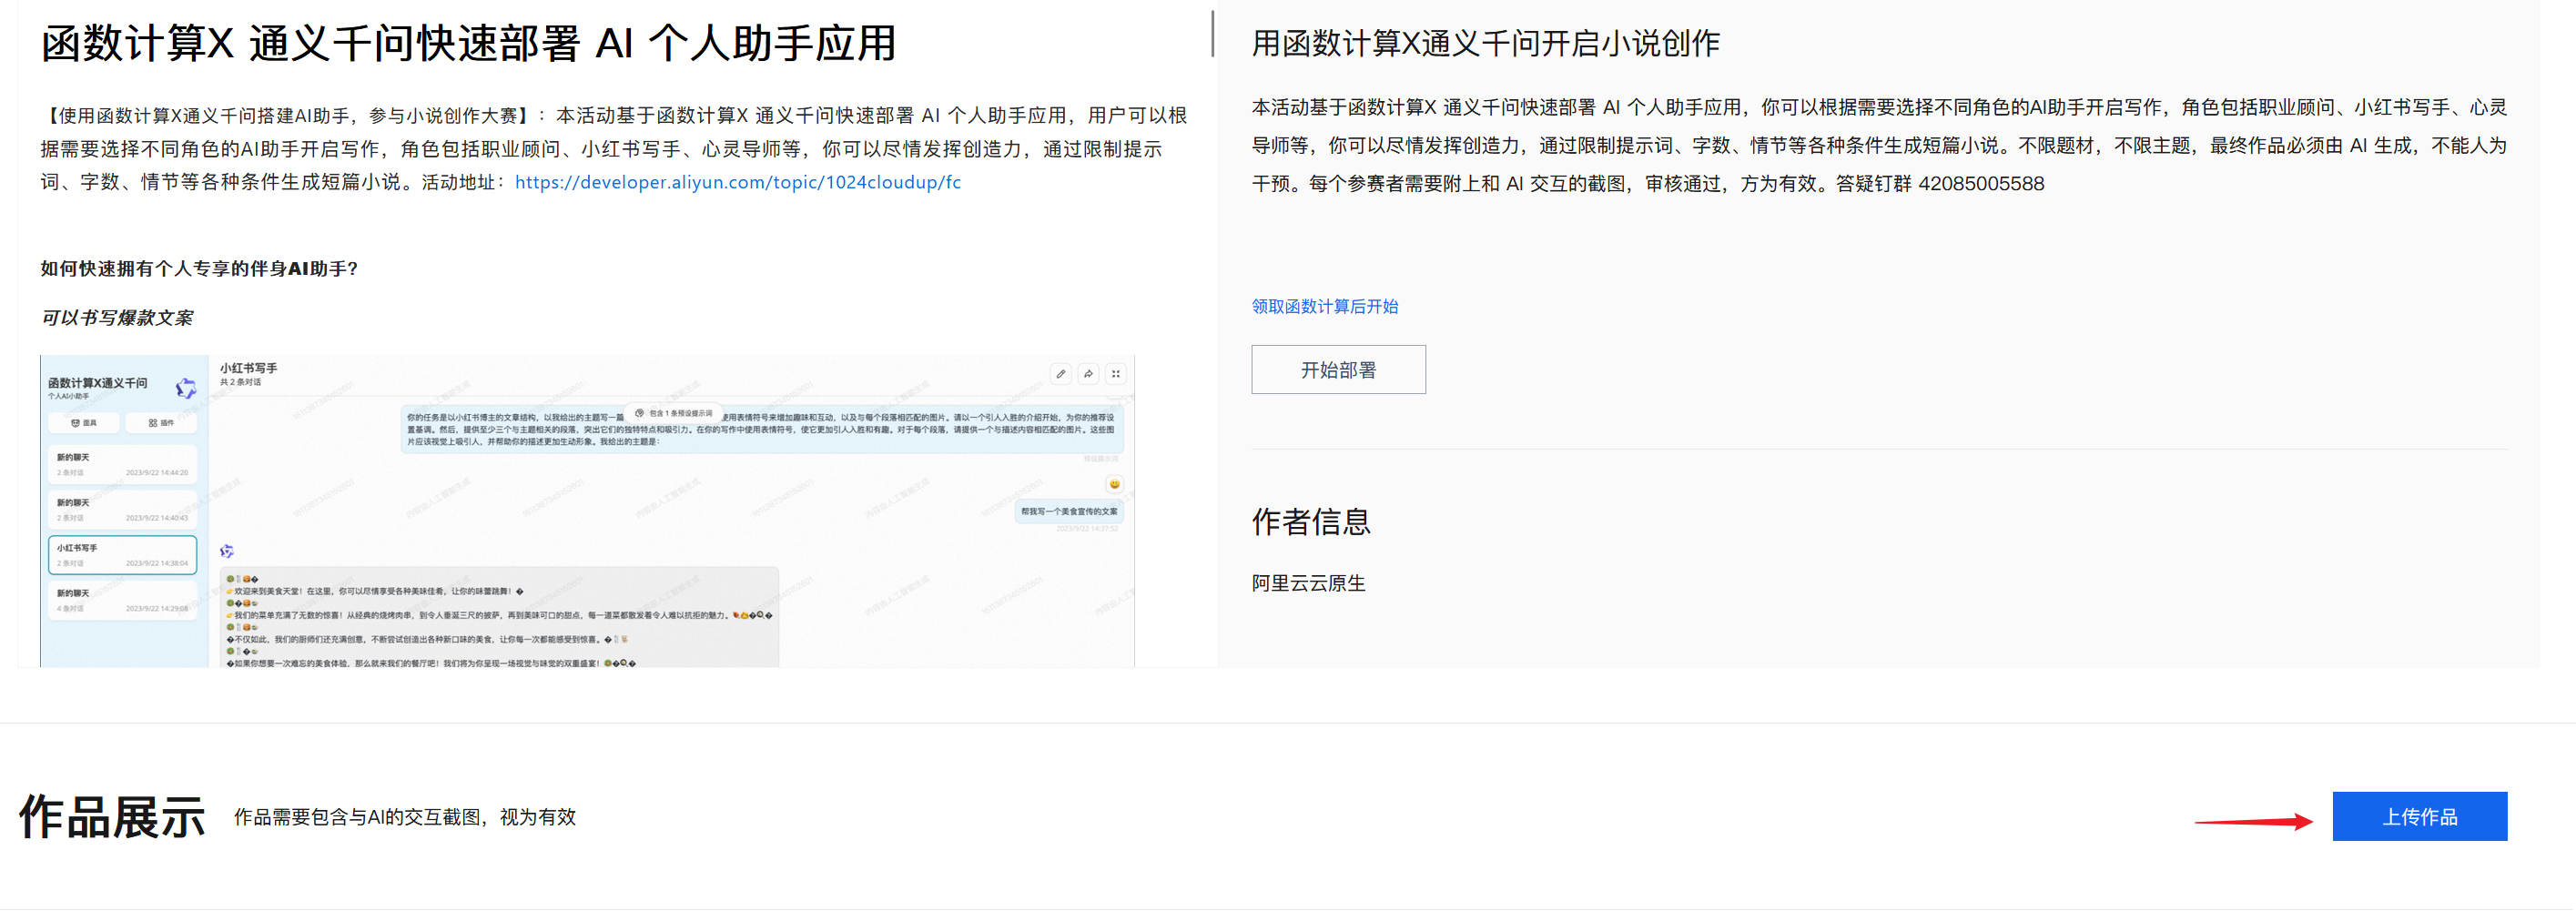The height and width of the screenshot is (911, 2576).
Task: Click the 插件 plugin button in screenshot sidebar
Action: (161, 423)
